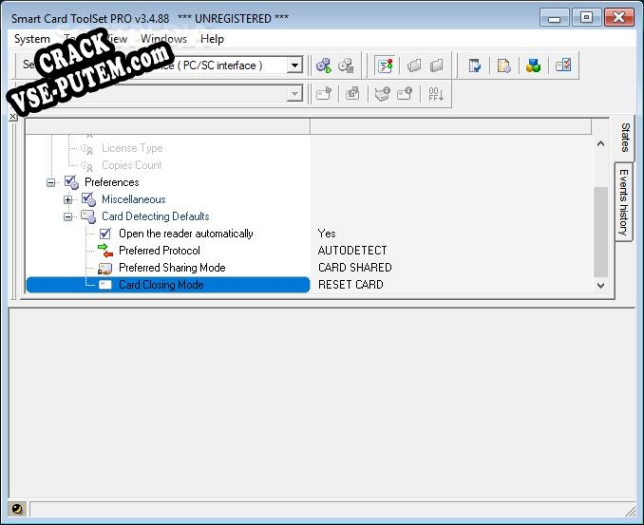Toggle the states panel icon with red and green dots
The image size is (644, 525).
(x=385, y=65)
